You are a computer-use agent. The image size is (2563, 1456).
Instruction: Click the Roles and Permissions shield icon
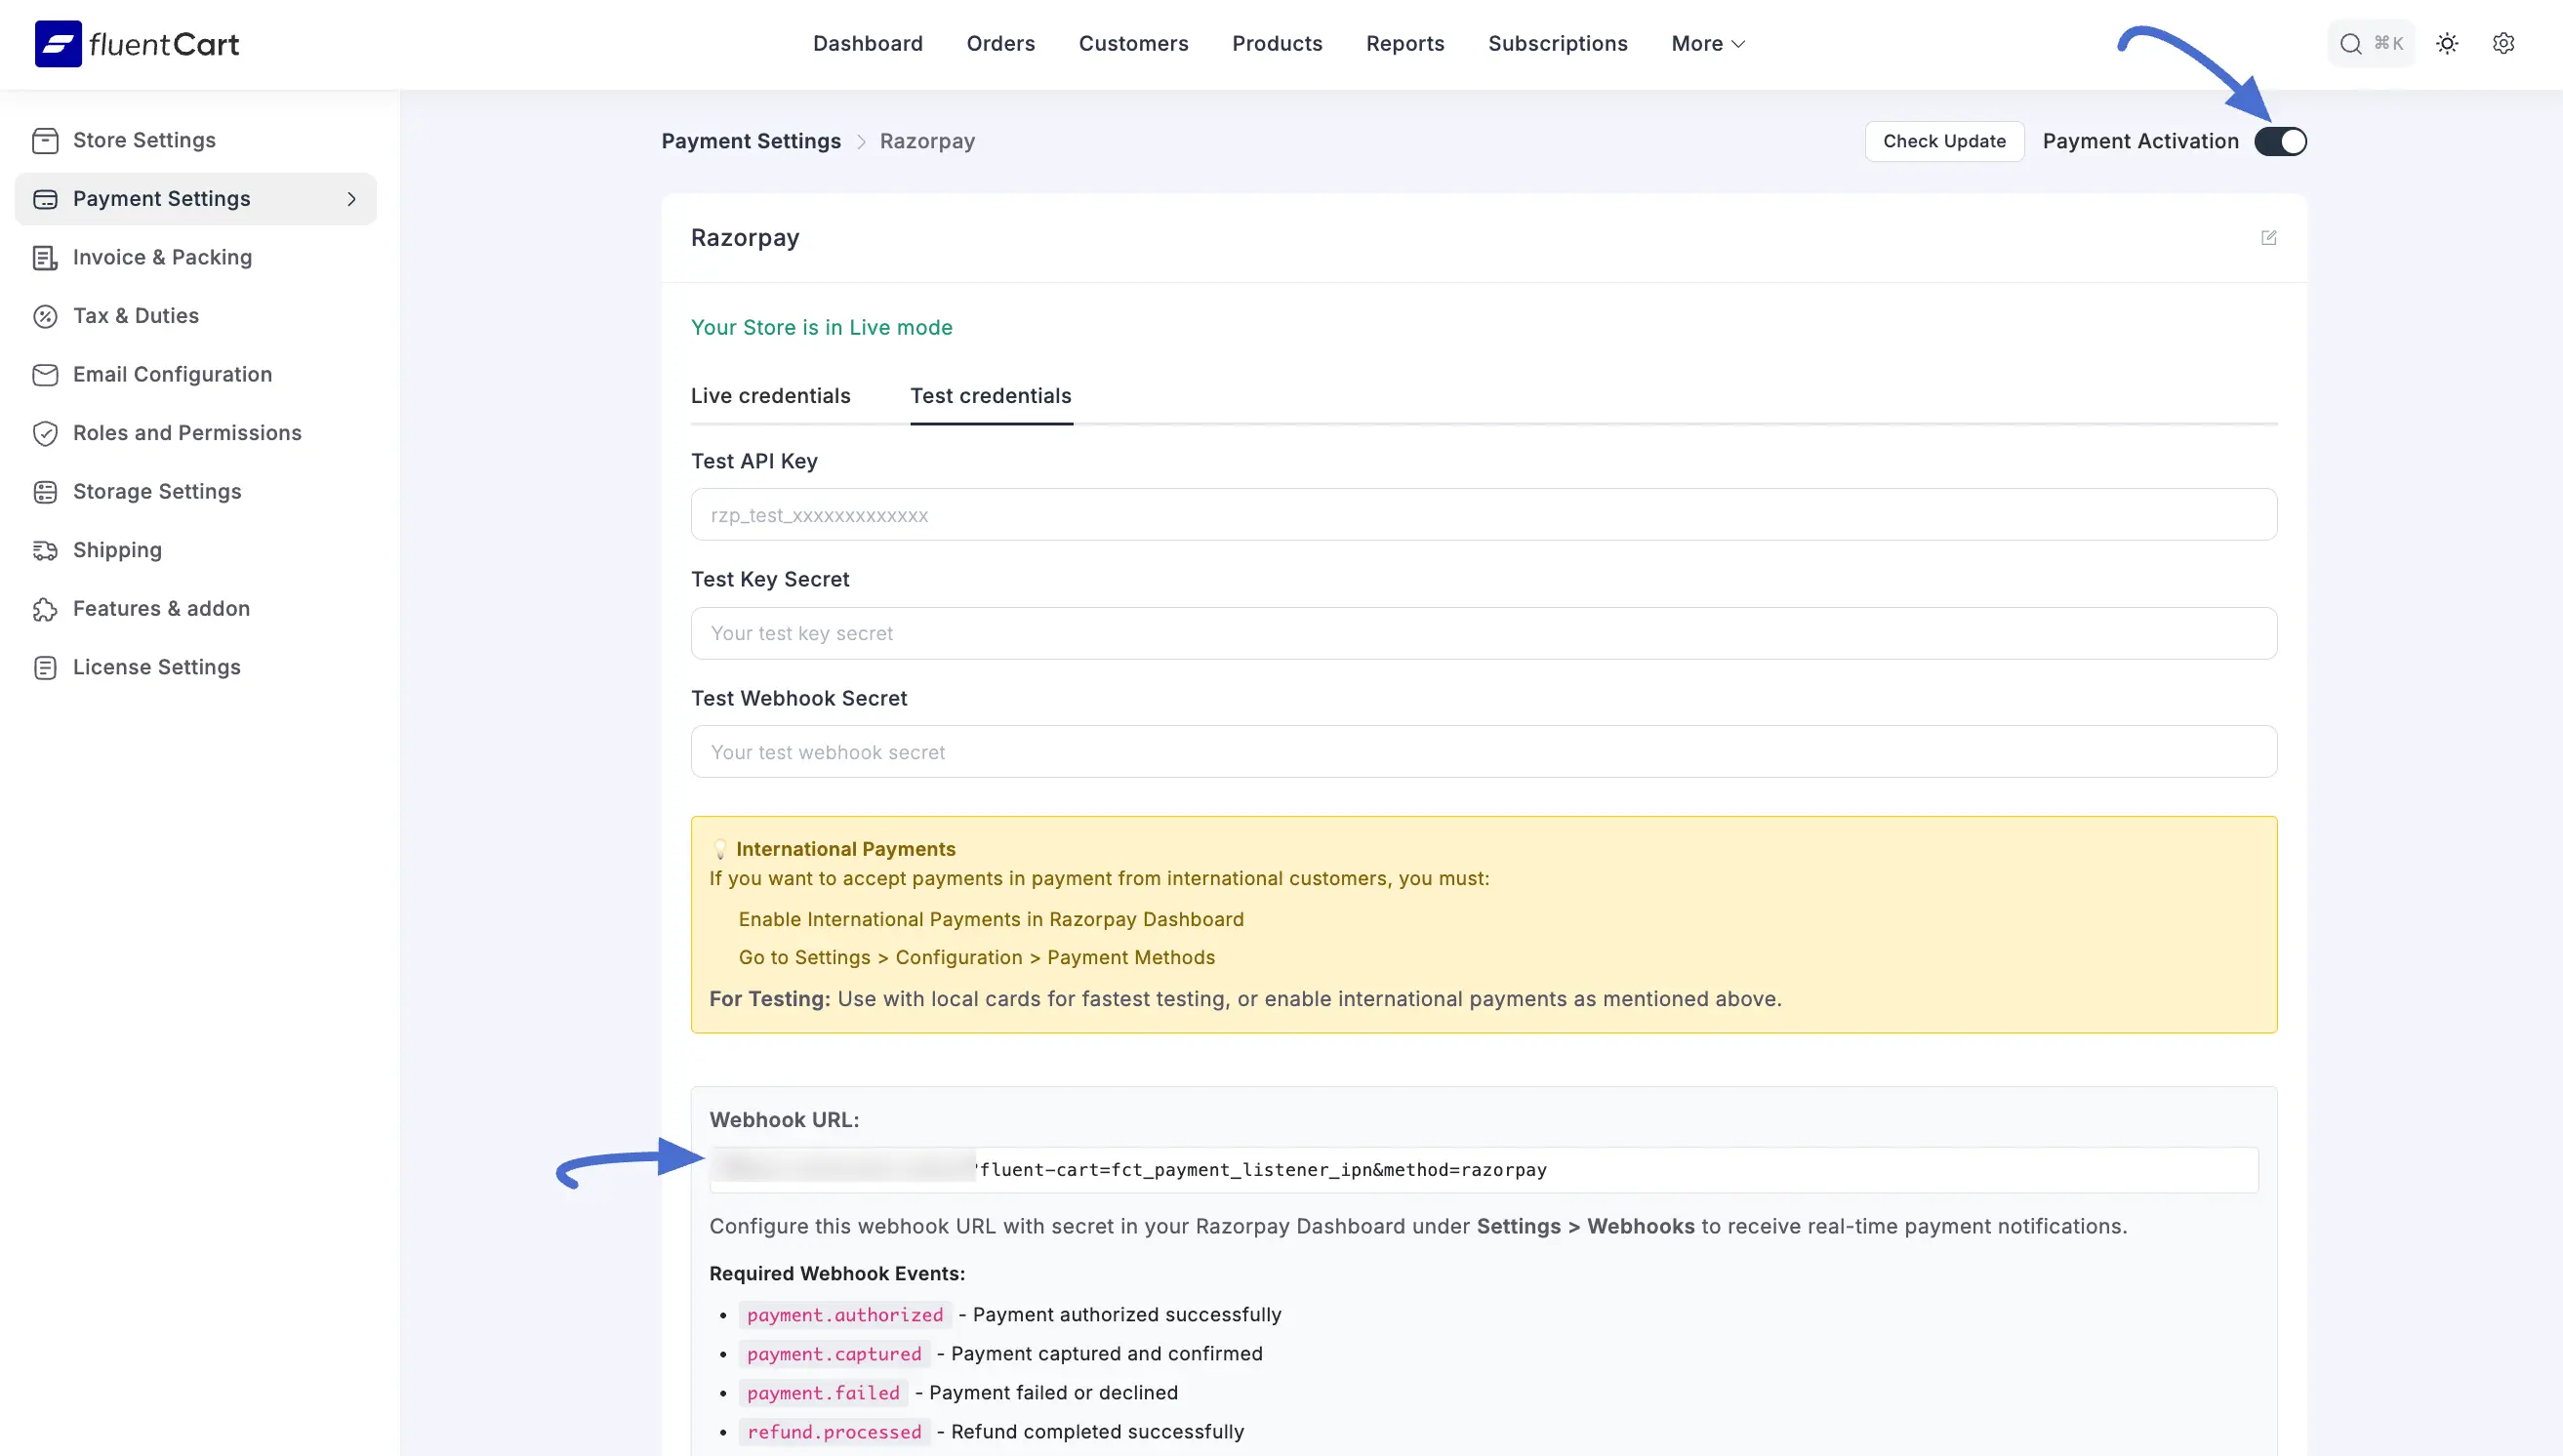coord(46,433)
